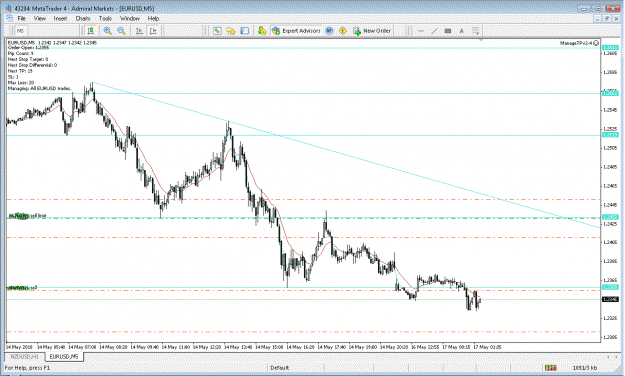
Task: Click the Managing: All EURUSD trades text
Action: point(39,88)
